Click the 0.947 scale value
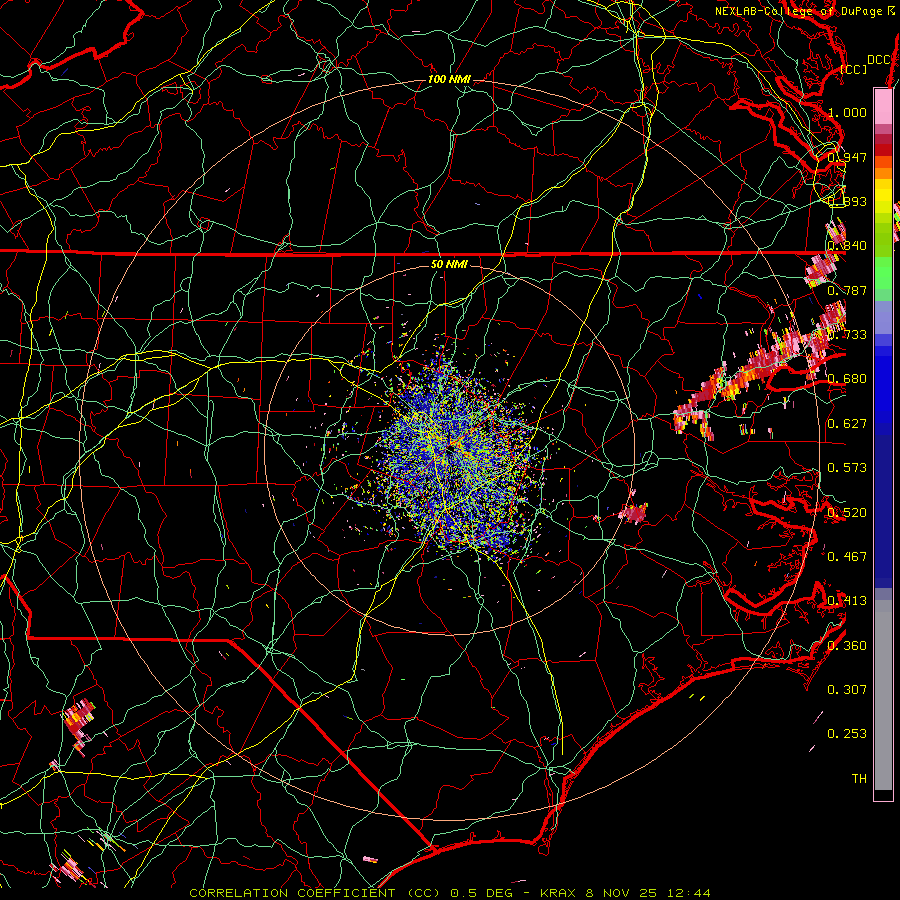This screenshot has width=900, height=900. (x=847, y=157)
